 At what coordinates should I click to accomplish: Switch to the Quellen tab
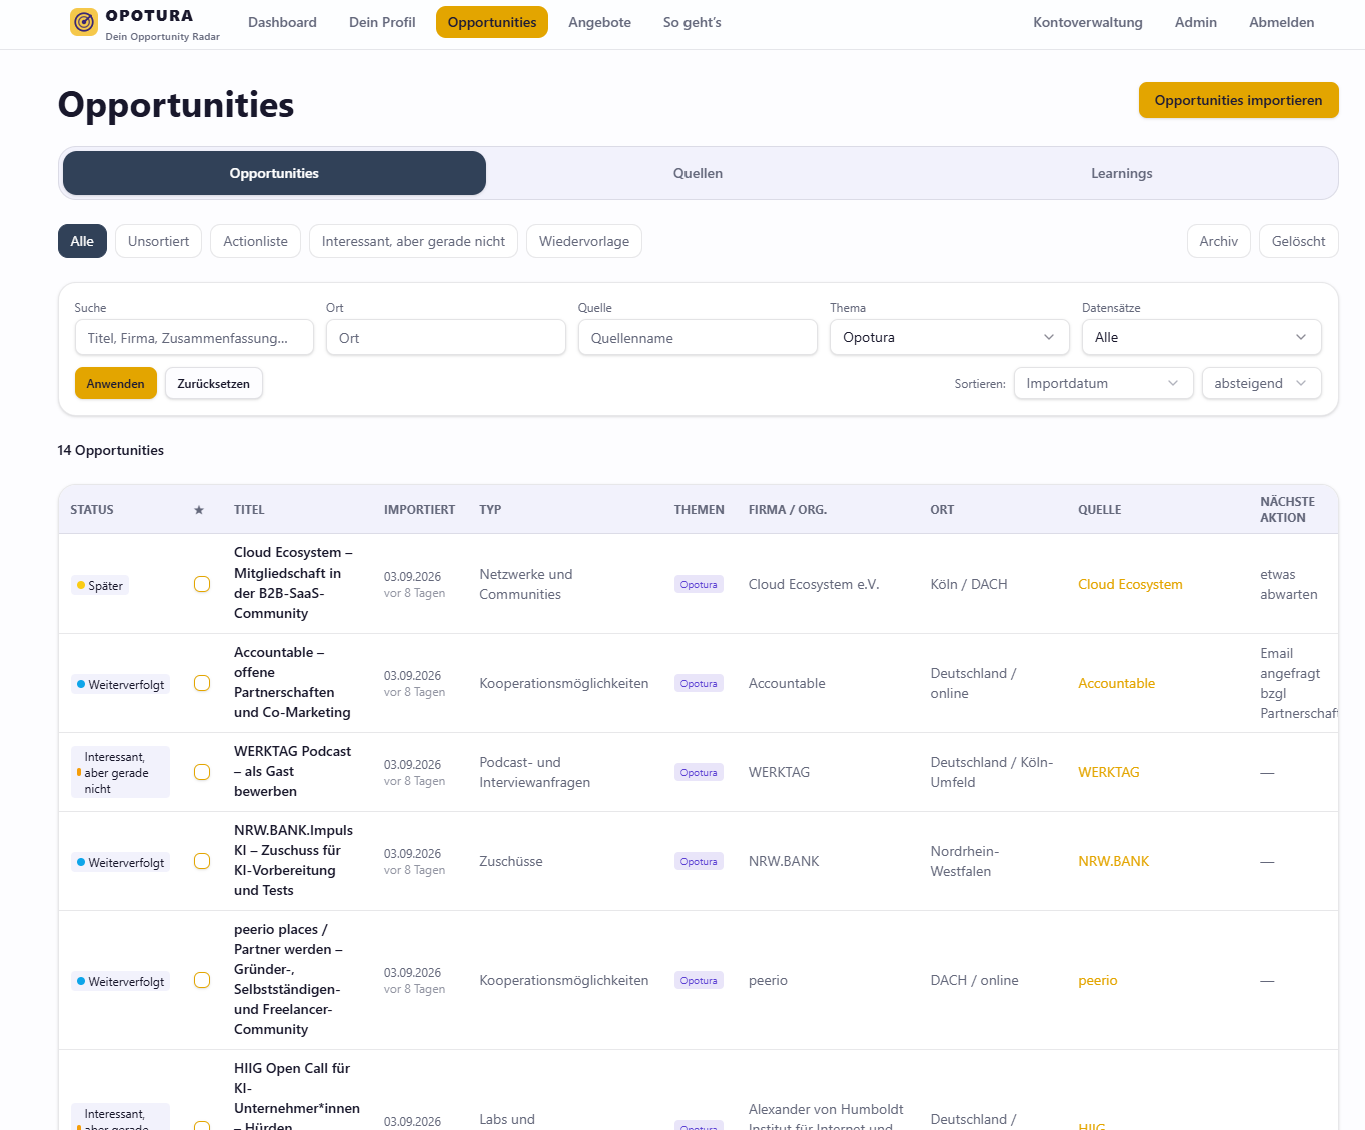(698, 173)
